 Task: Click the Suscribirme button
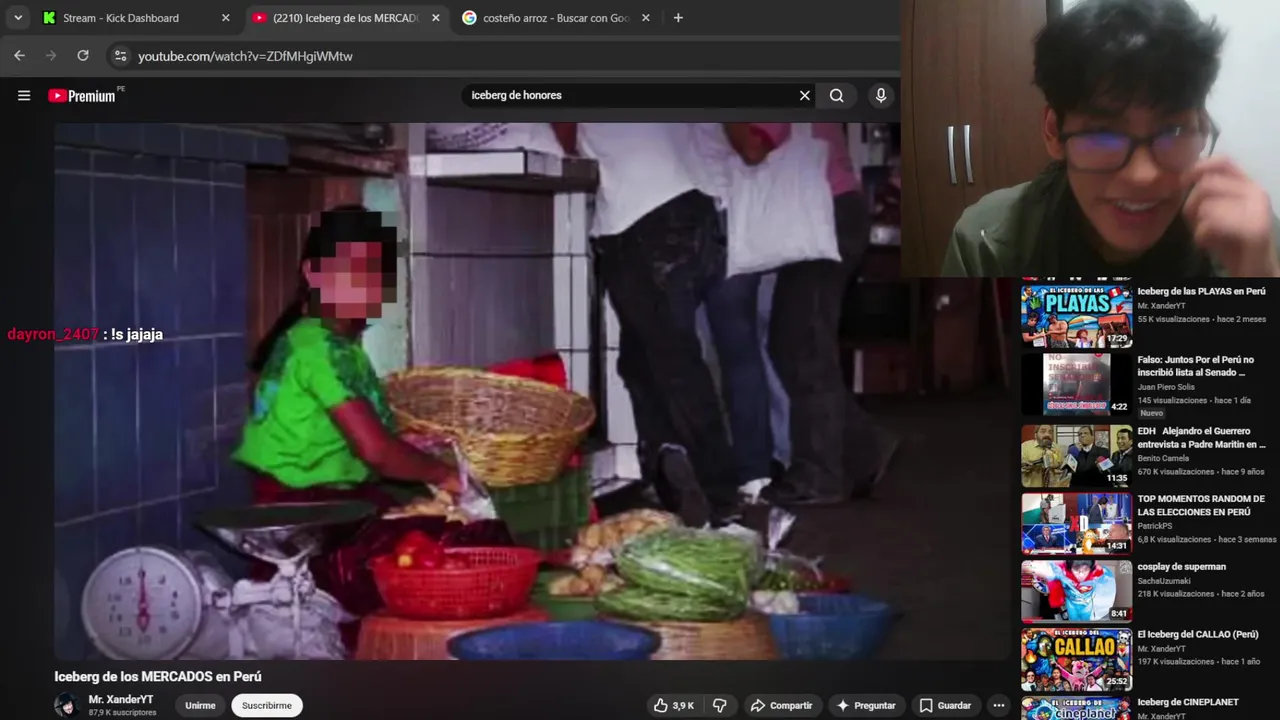point(267,705)
